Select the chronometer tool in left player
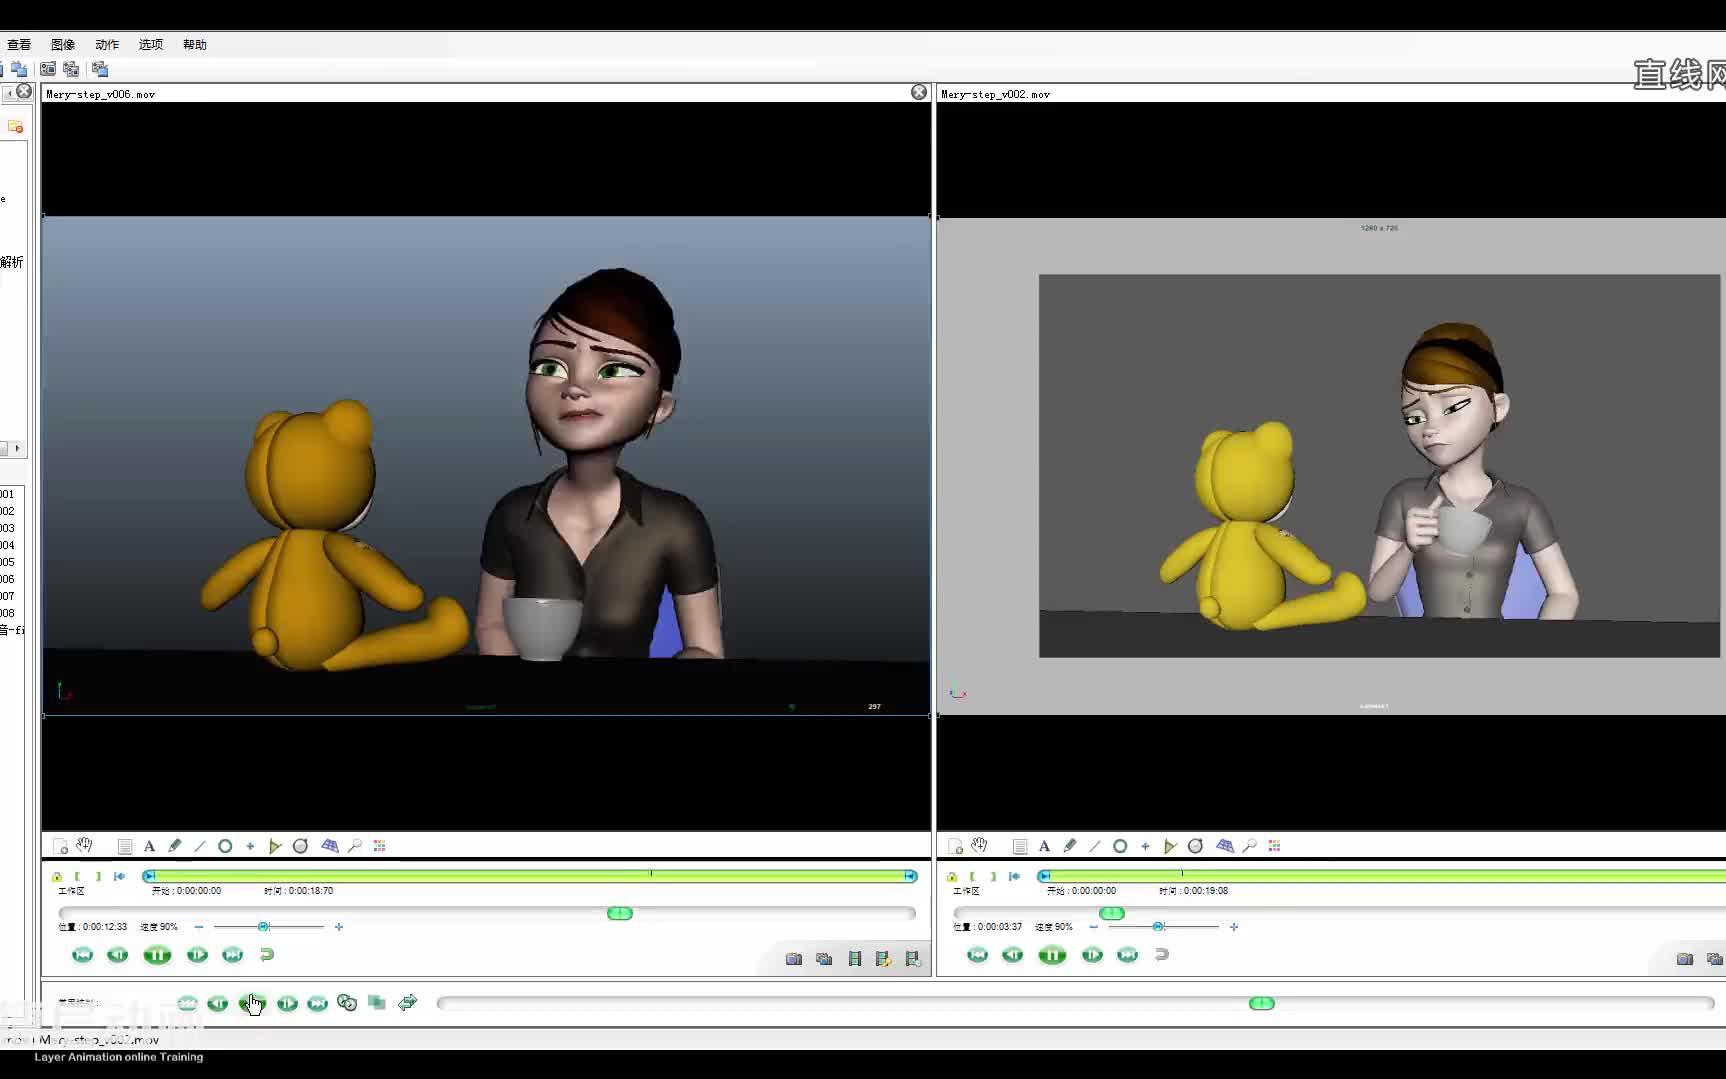Screen dimensions: 1726x1079 pos(300,846)
